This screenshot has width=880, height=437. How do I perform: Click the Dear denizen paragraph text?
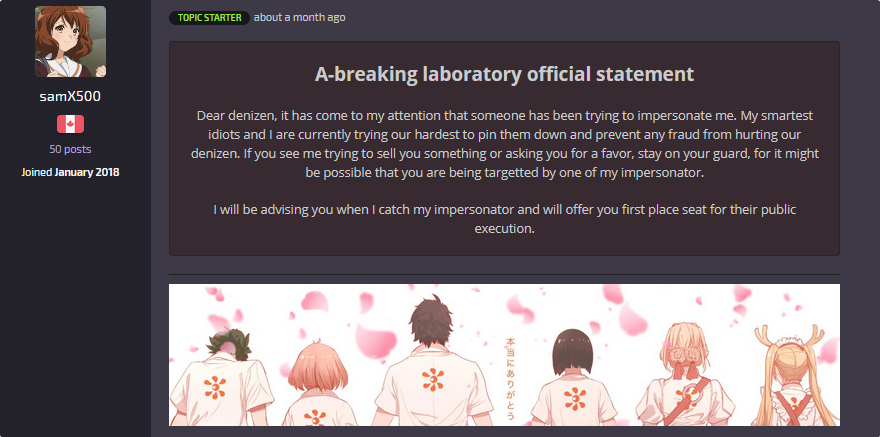[x=504, y=144]
